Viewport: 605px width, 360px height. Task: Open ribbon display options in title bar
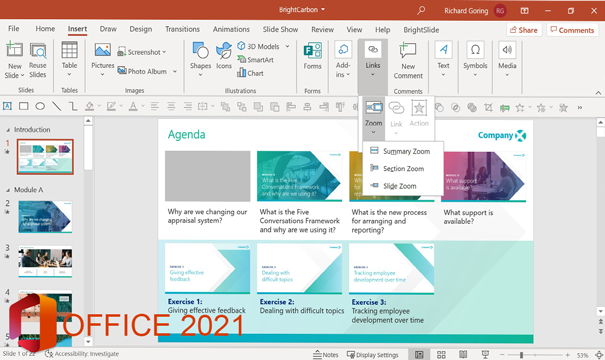(x=524, y=11)
